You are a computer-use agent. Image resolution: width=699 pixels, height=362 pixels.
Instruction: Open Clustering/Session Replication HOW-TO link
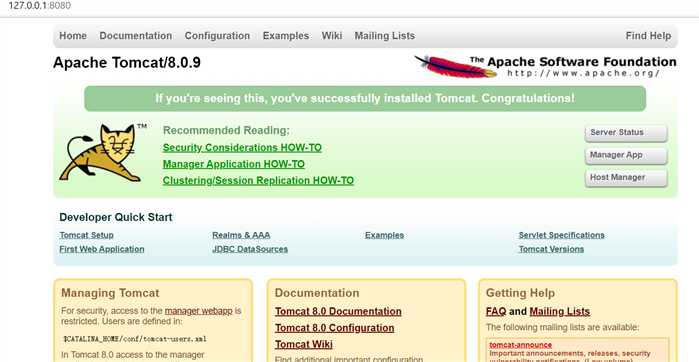click(x=258, y=181)
